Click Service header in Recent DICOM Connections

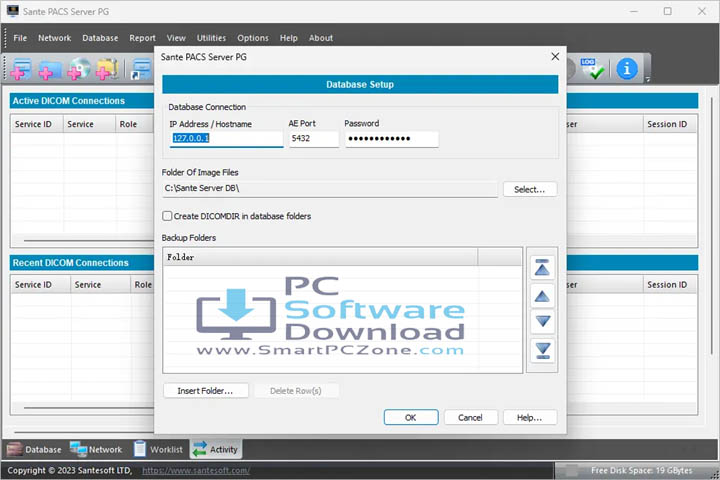coord(100,284)
